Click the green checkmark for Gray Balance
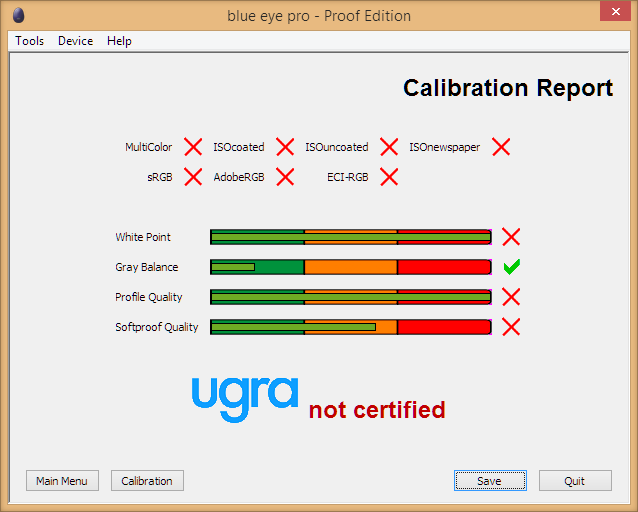638x512 pixels. (x=511, y=267)
